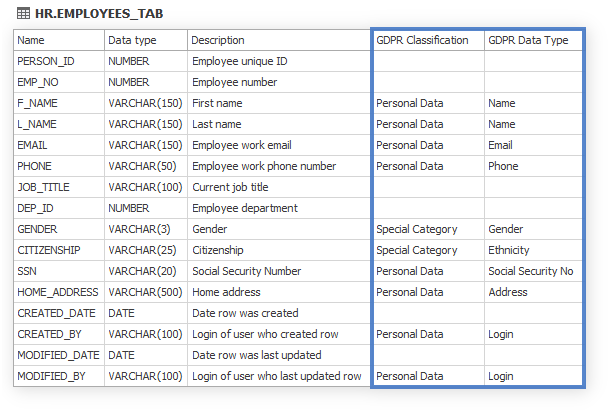Select the Description column header
The height and width of the screenshot is (410, 610).
(x=279, y=40)
